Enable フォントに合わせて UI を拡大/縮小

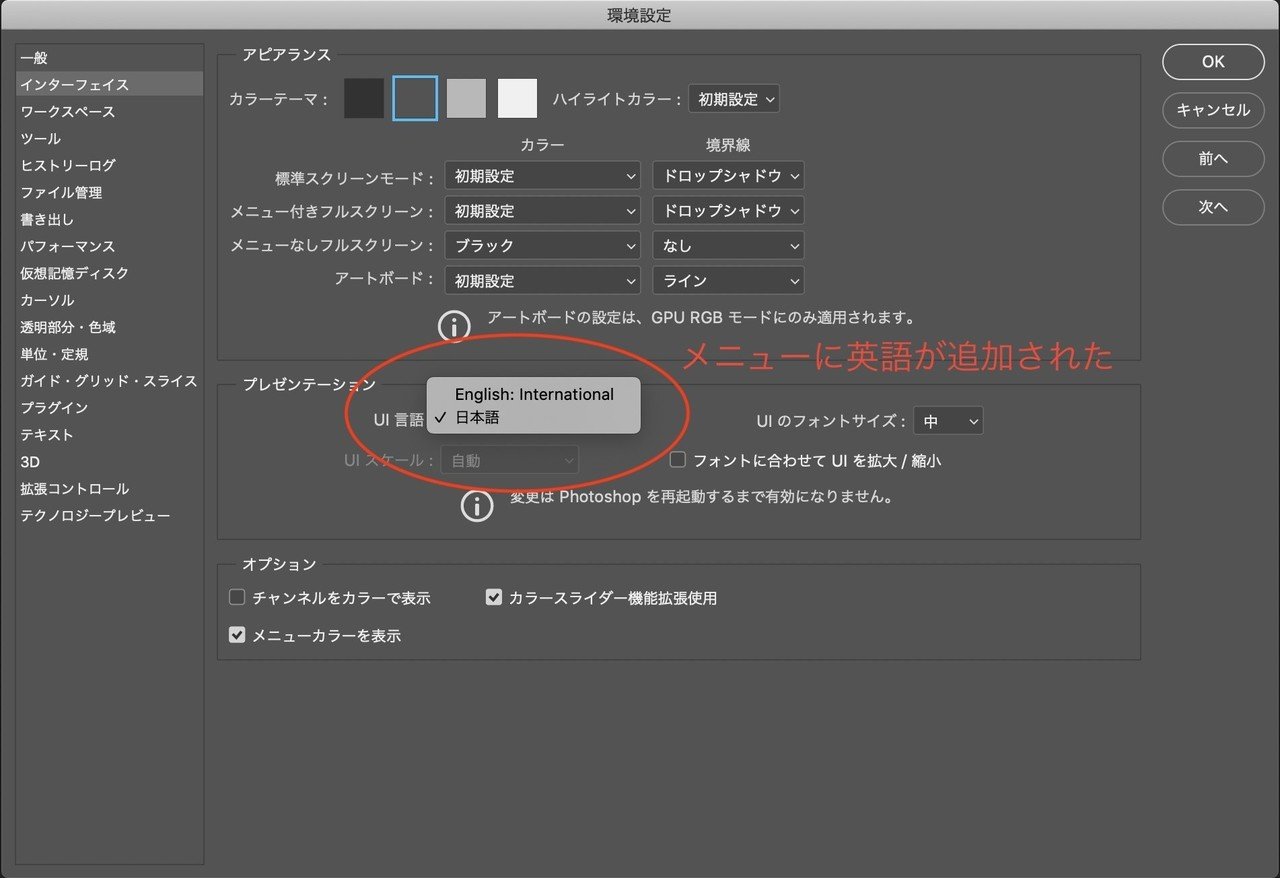point(677,460)
